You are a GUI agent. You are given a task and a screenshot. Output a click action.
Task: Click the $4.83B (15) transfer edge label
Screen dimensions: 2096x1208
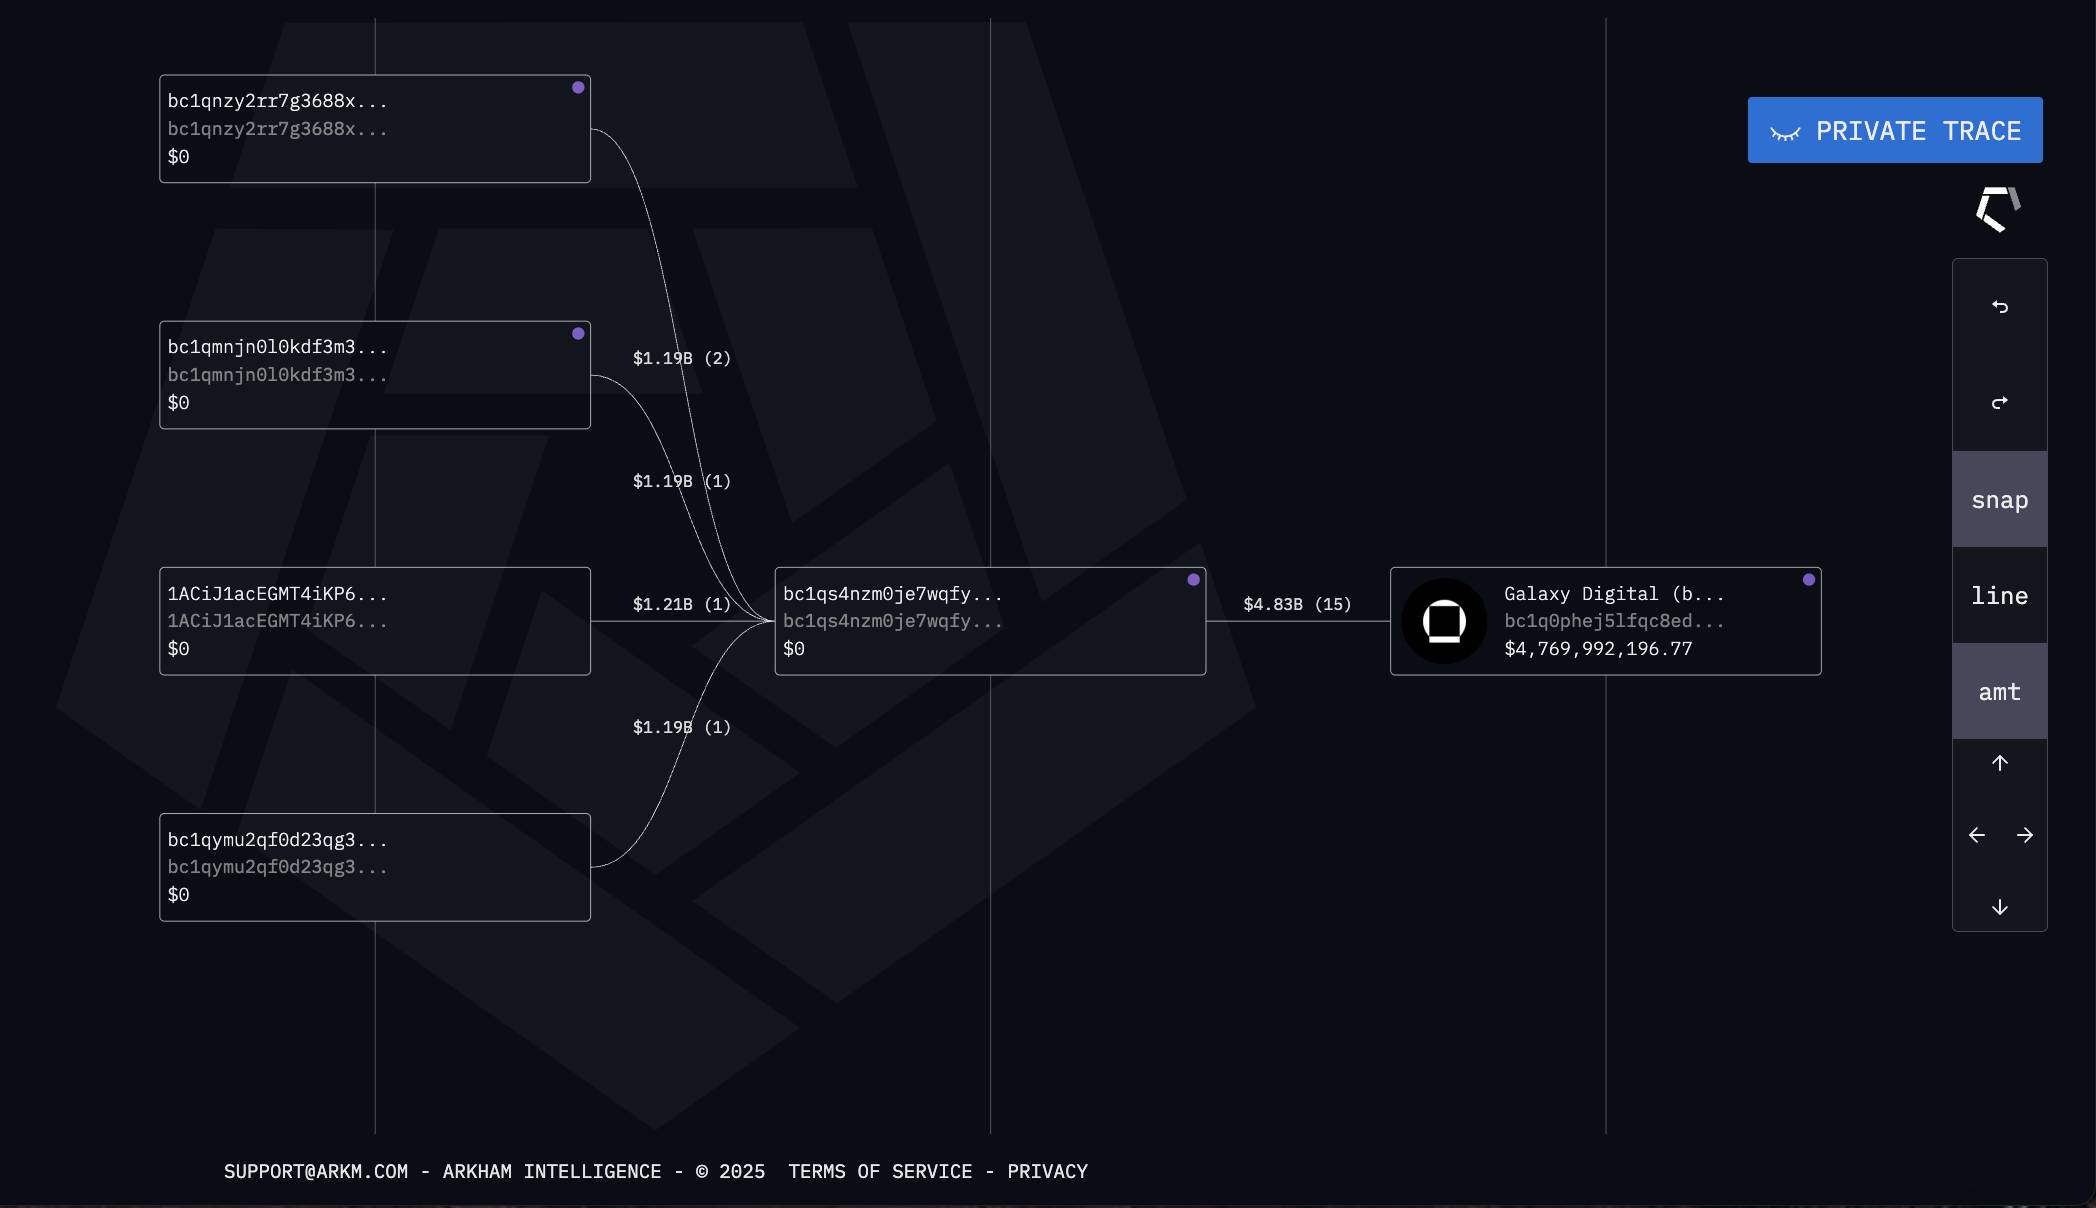1297,604
